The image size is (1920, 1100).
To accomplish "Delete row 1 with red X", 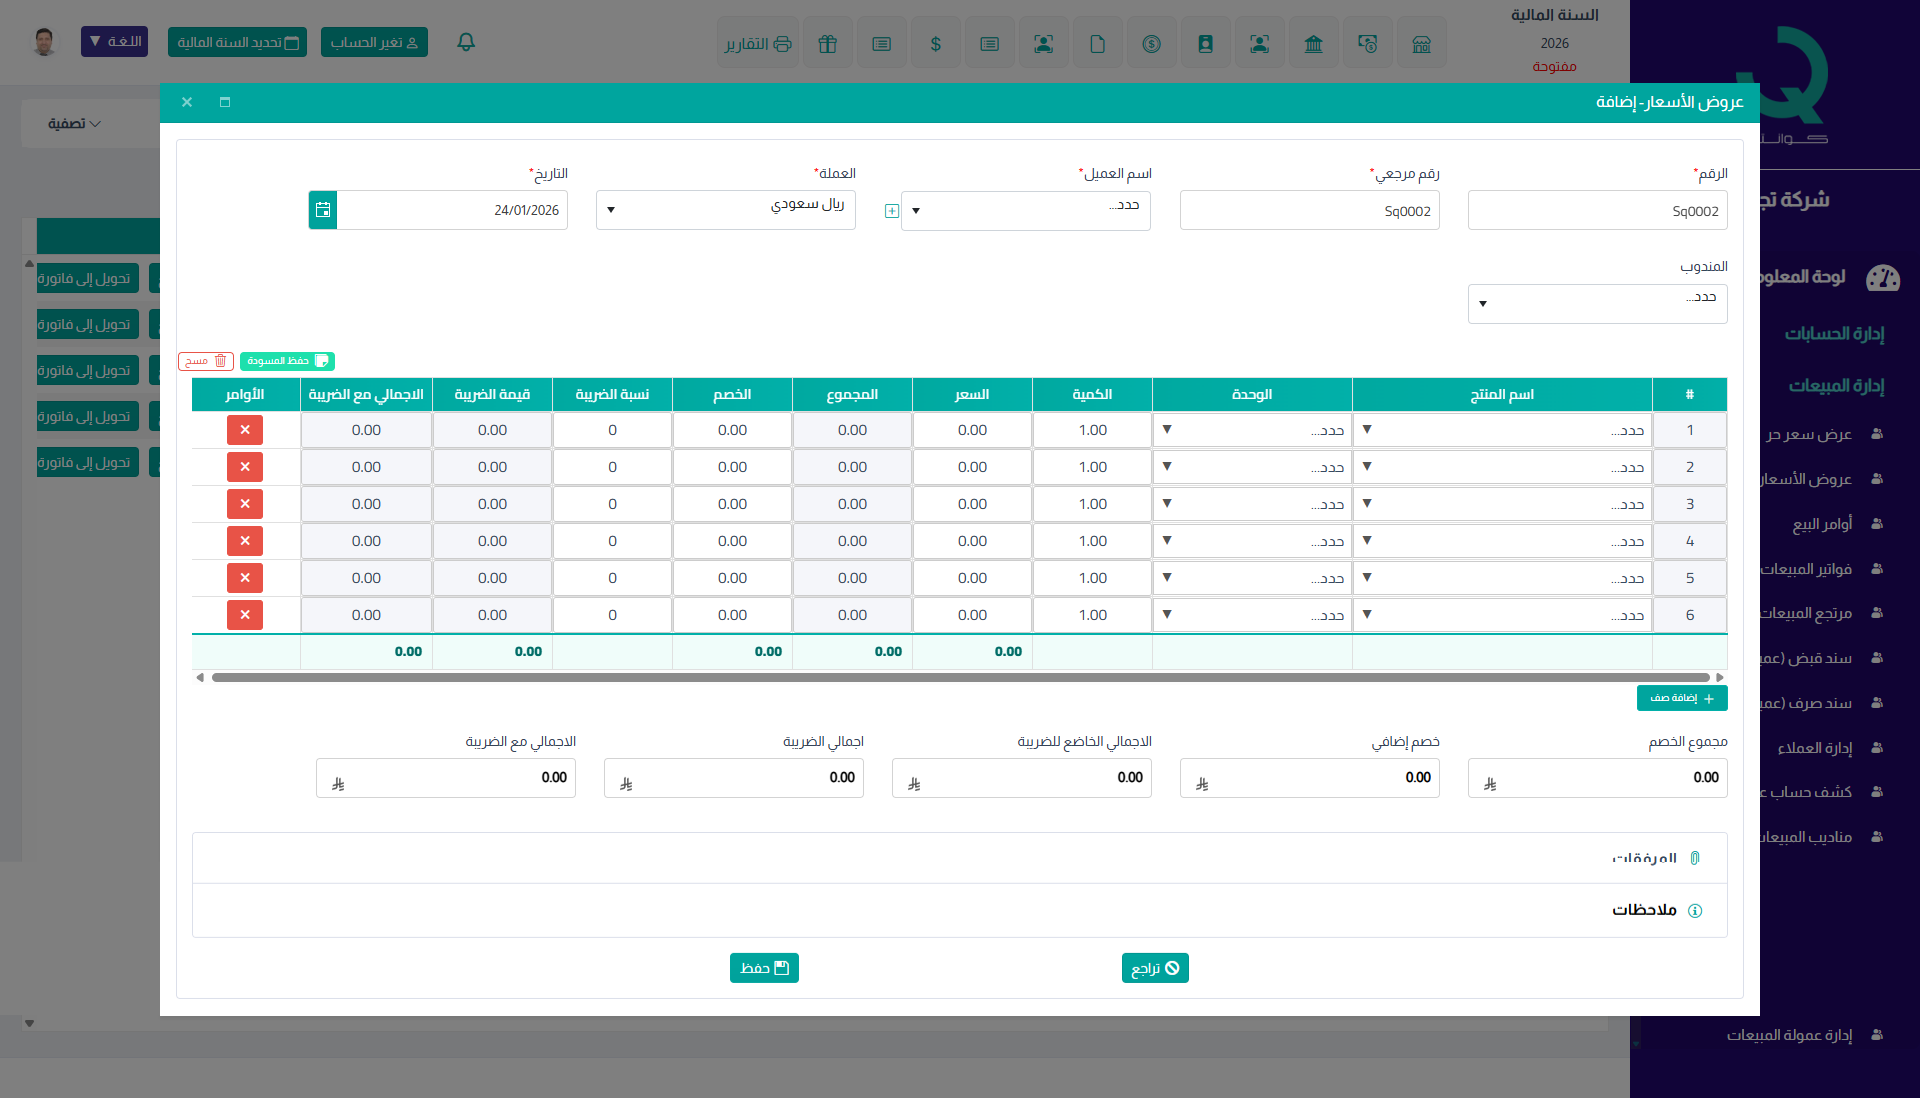I will click(x=245, y=430).
